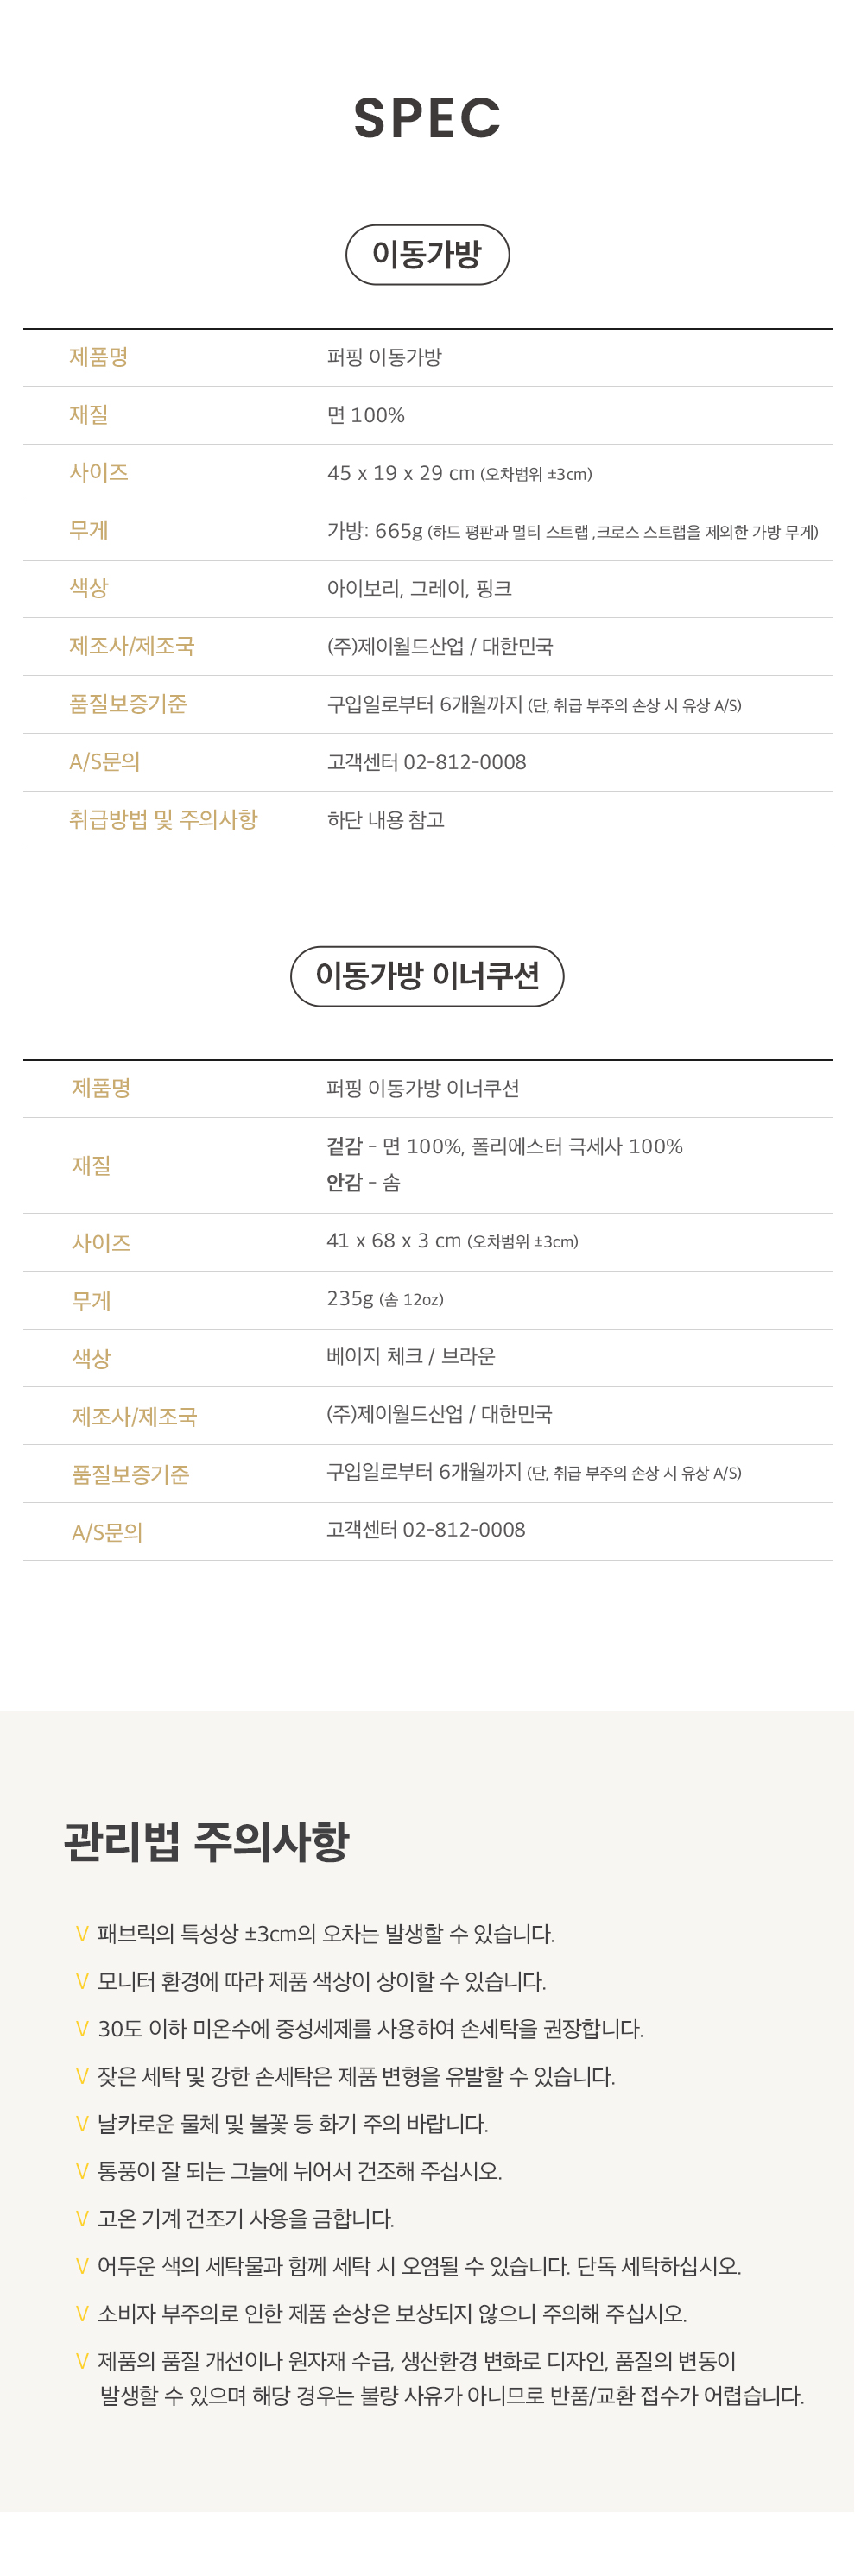Click the 이동가방 이너쿠션 pill label
This screenshot has width=855, height=2576.
coord(427,976)
